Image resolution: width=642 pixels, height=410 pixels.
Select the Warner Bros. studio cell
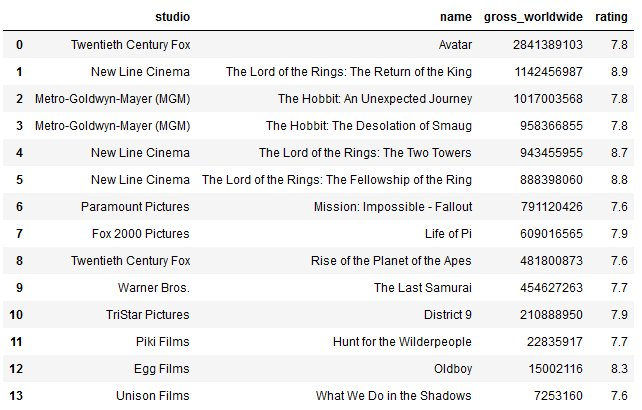click(154, 288)
